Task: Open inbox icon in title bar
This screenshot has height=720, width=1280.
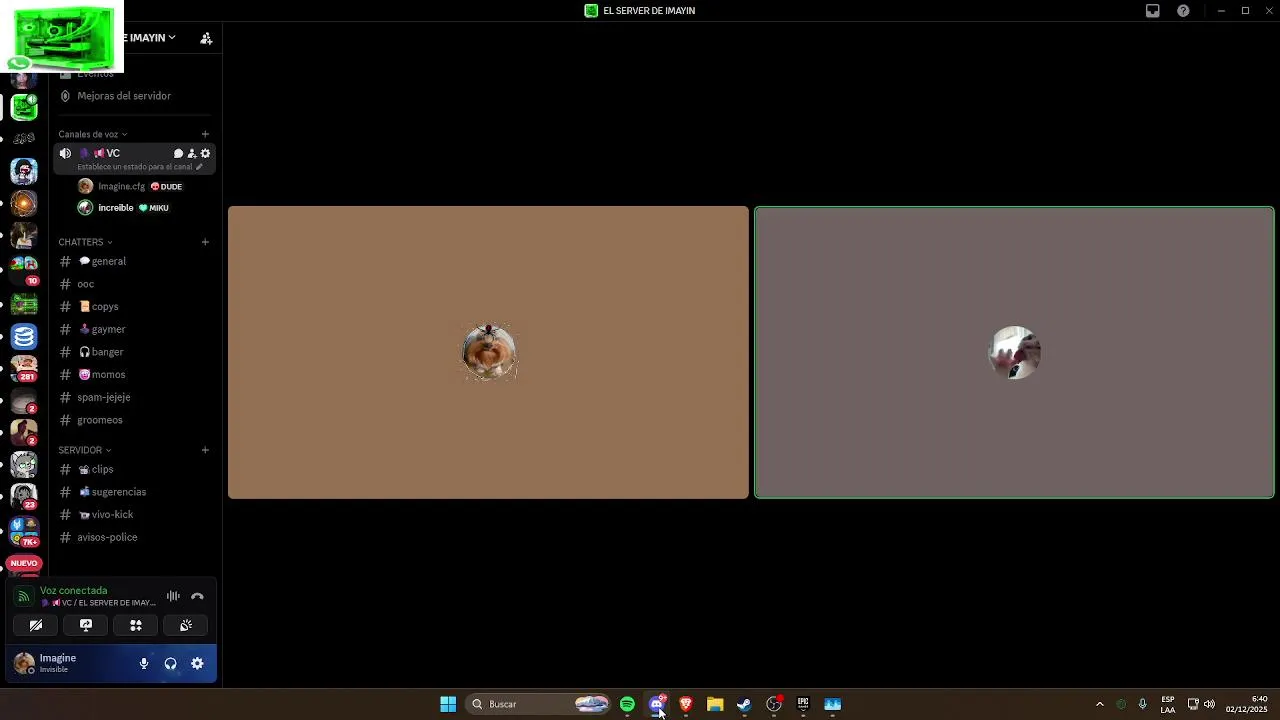Action: click(x=1152, y=10)
